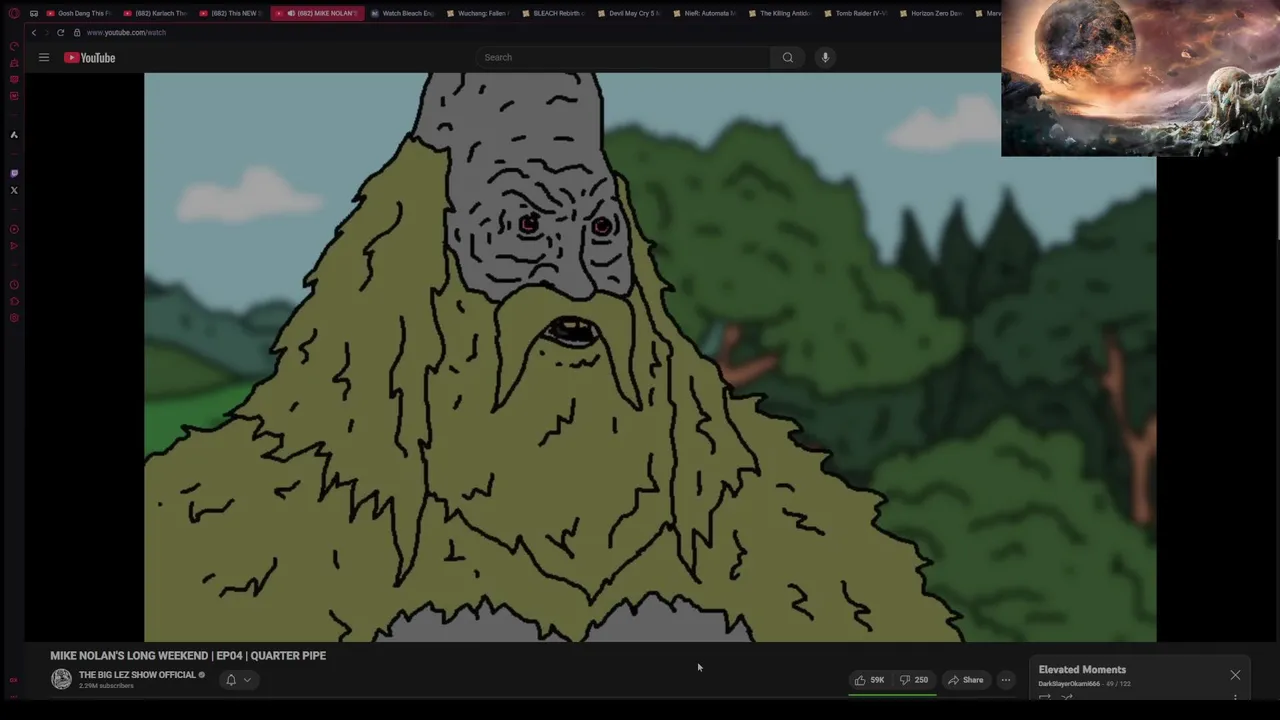
Task: Focus the YouTube Search field
Action: 624,57
